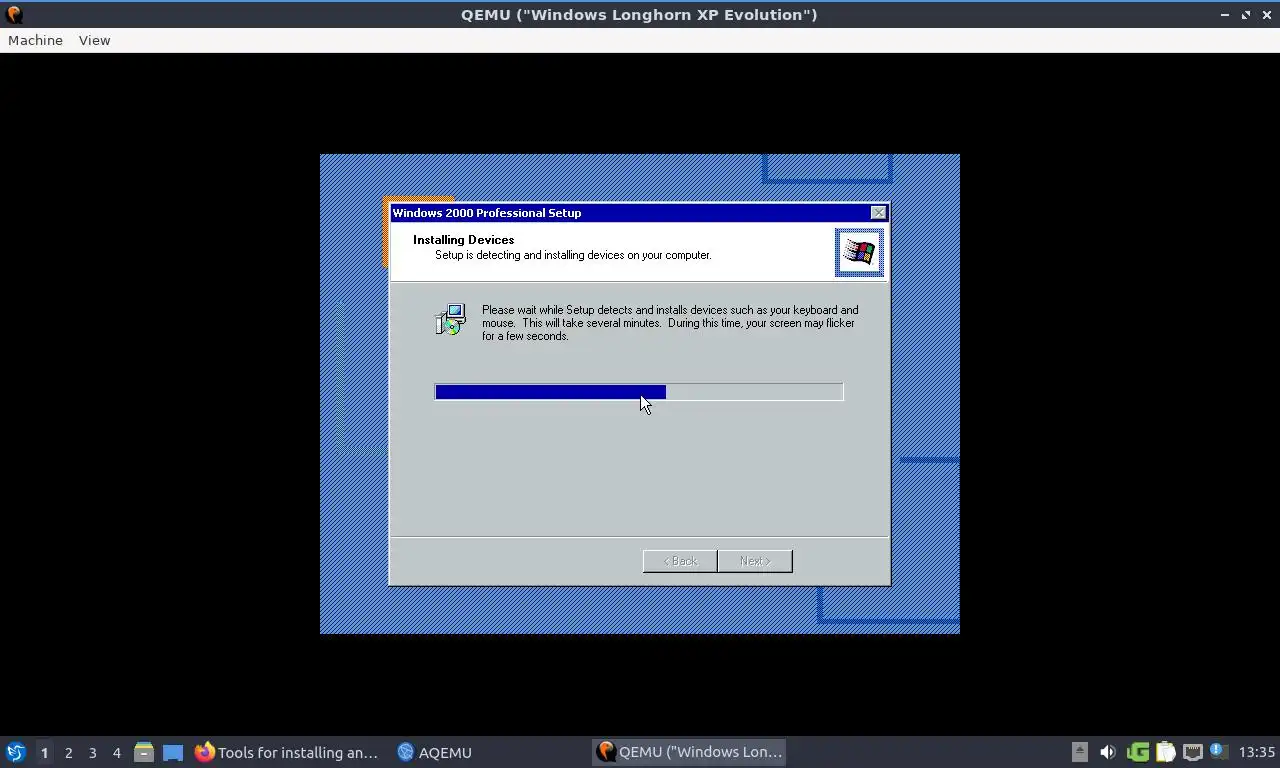Switch to the AQEMU taskbar window
This screenshot has width=1280, height=768.
435,752
